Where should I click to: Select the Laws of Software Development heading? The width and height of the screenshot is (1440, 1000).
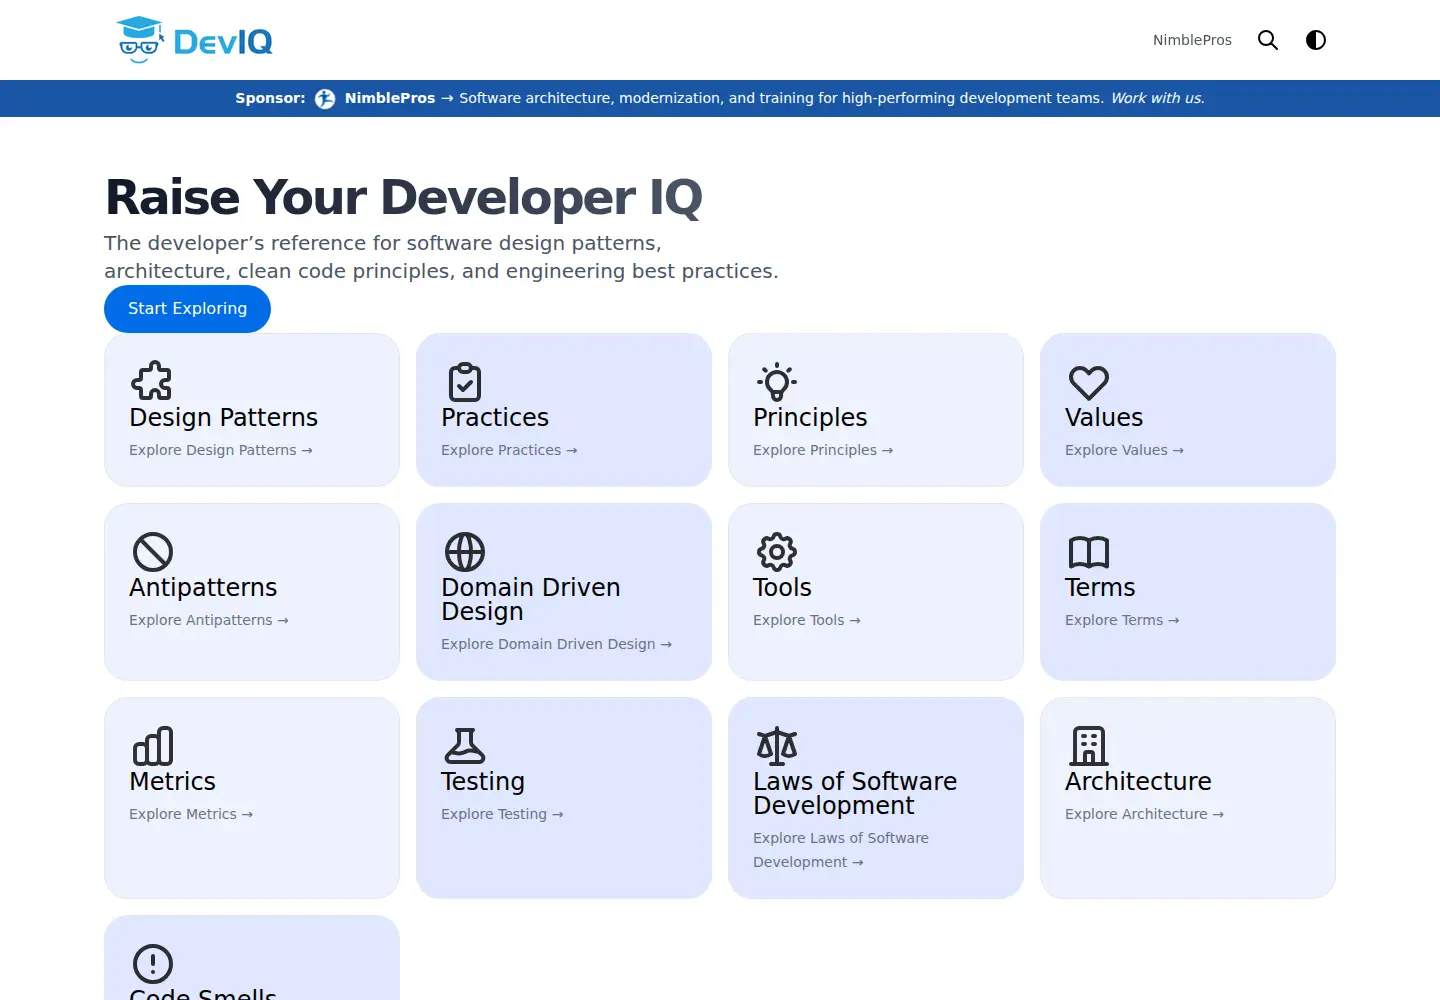click(x=855, y=793)
